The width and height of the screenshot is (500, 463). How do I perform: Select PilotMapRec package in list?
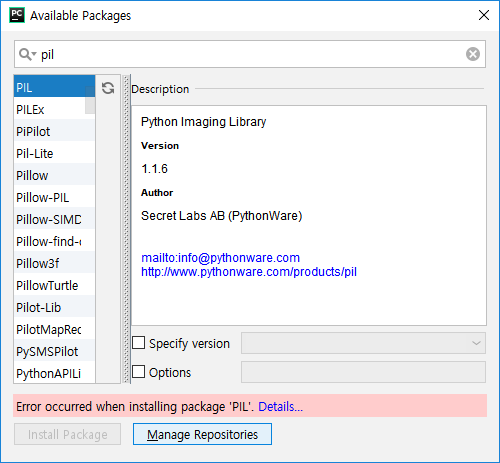(x=54, y=328)
